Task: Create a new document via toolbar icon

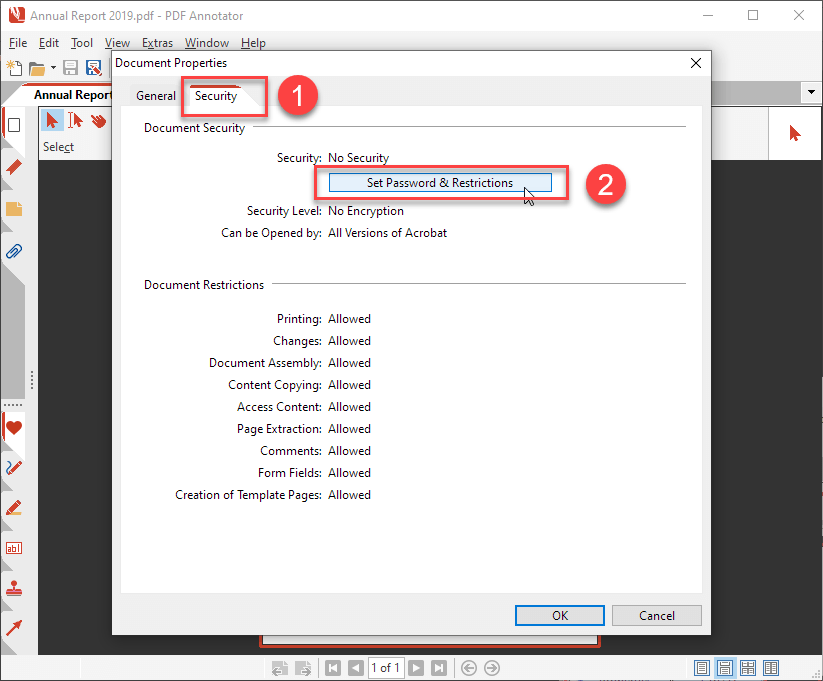Action: coord(13,67)
